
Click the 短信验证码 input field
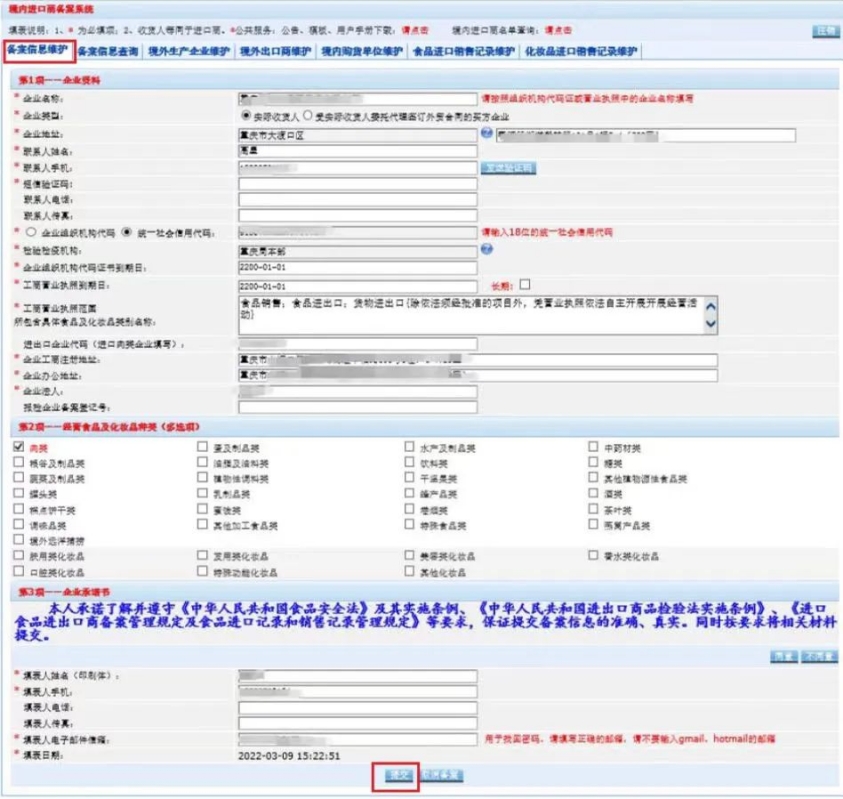point(357,184)
